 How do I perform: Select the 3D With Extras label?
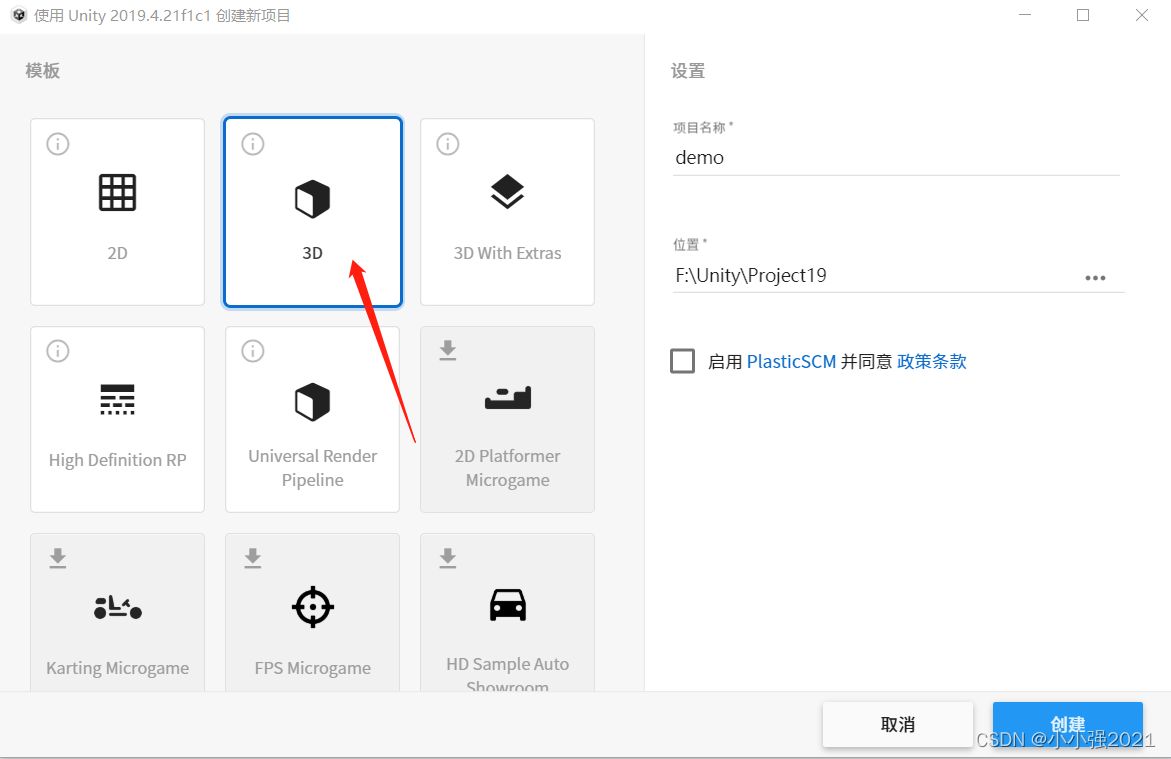[507, 253]
